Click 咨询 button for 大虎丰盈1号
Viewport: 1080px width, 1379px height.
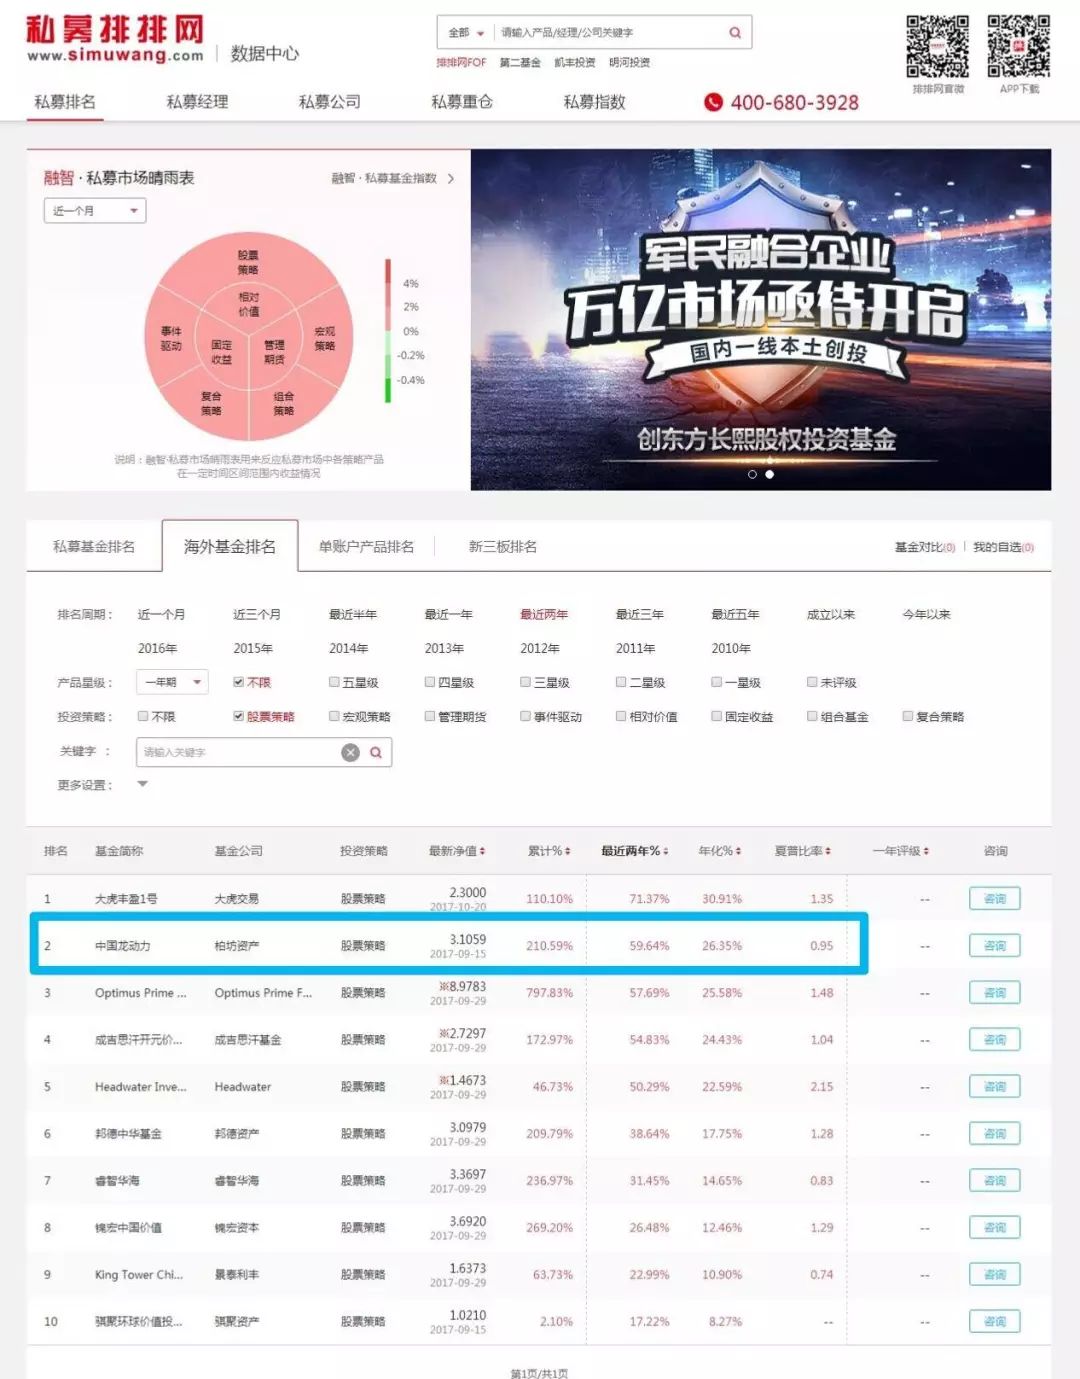(994, 898)
